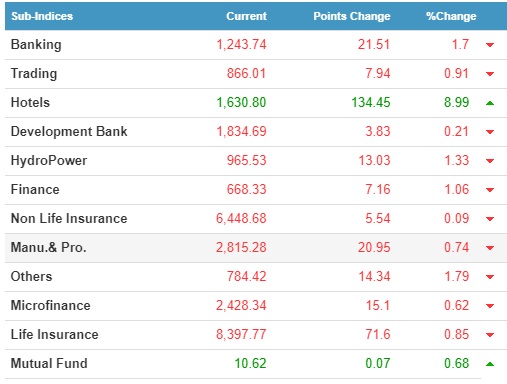
Task: Click the Points Change column header
Action: pyautogui.click(x=352, y=16)
